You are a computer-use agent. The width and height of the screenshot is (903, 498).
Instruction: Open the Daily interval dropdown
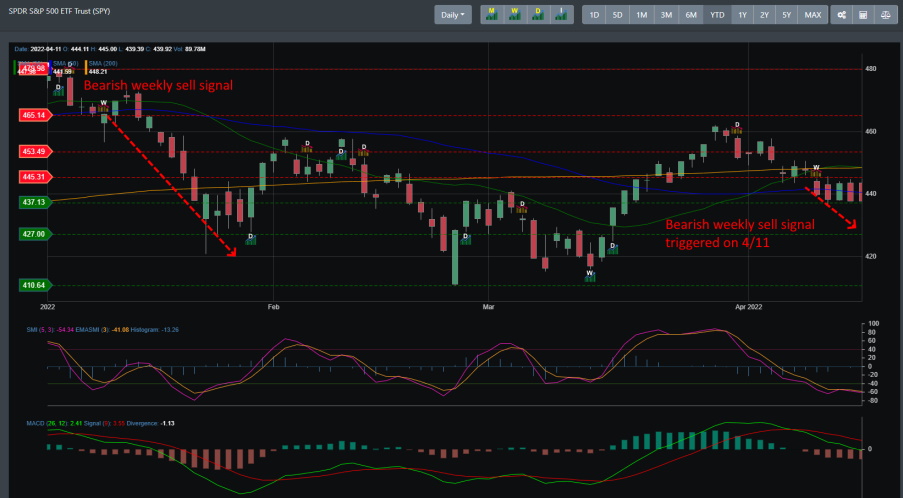(453, 15)
